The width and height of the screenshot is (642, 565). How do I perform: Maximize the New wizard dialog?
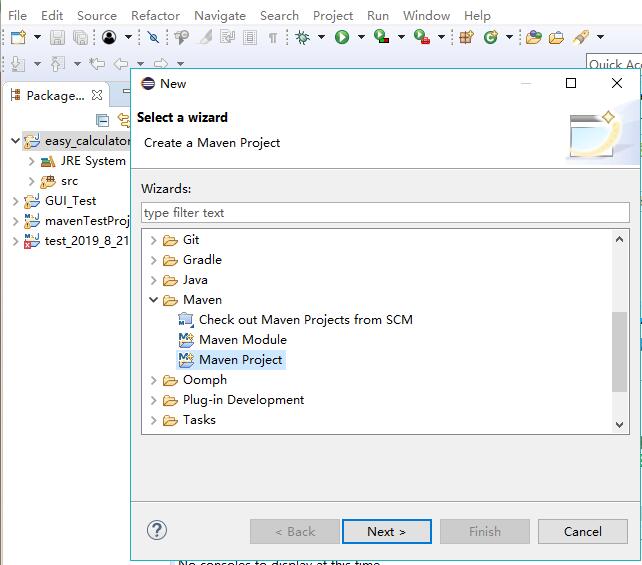click(x=571, y=83)
